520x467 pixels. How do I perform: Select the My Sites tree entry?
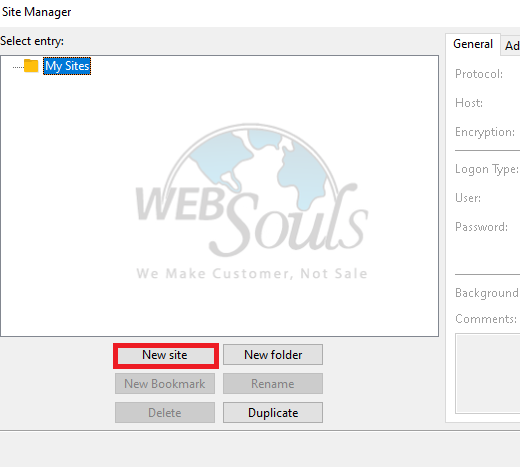coord(67,66)
